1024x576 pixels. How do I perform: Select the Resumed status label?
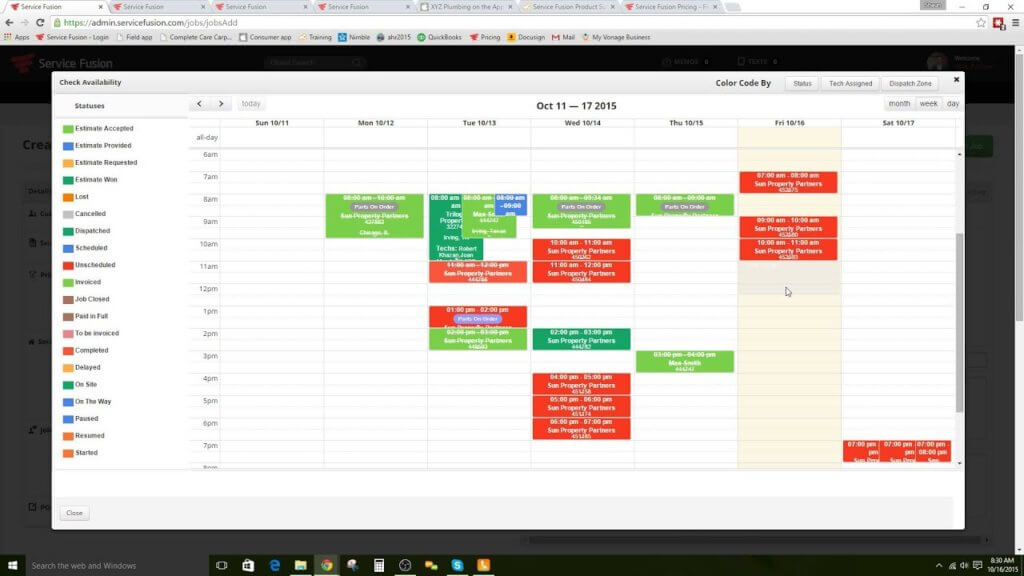tap(89, 436)
